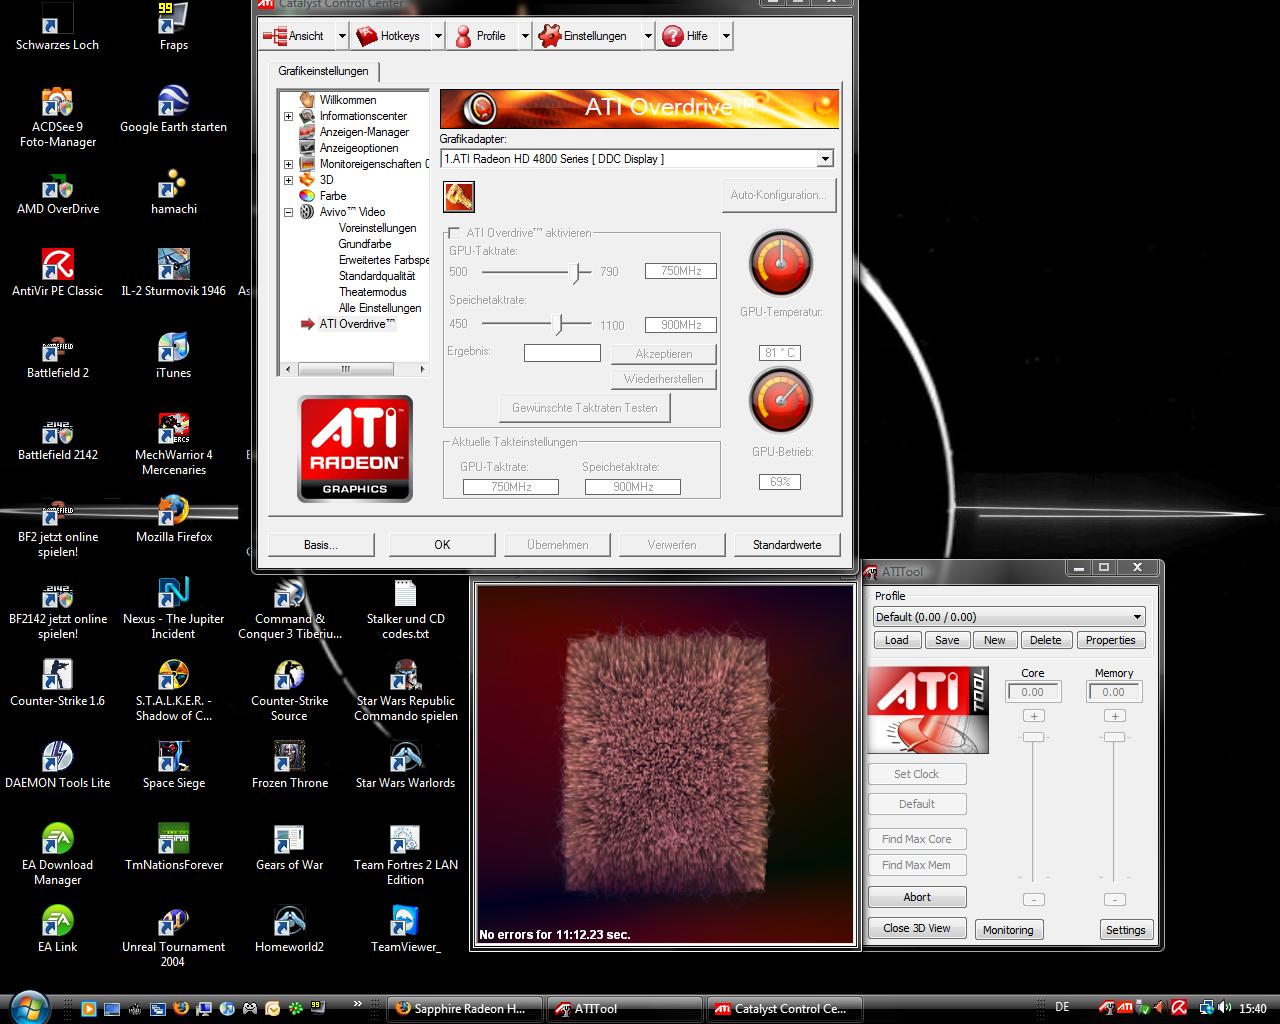Launch DAEMON Tools Lite icon
The width and height of the screenshot is (1280, 1024).
click(57, 765)
